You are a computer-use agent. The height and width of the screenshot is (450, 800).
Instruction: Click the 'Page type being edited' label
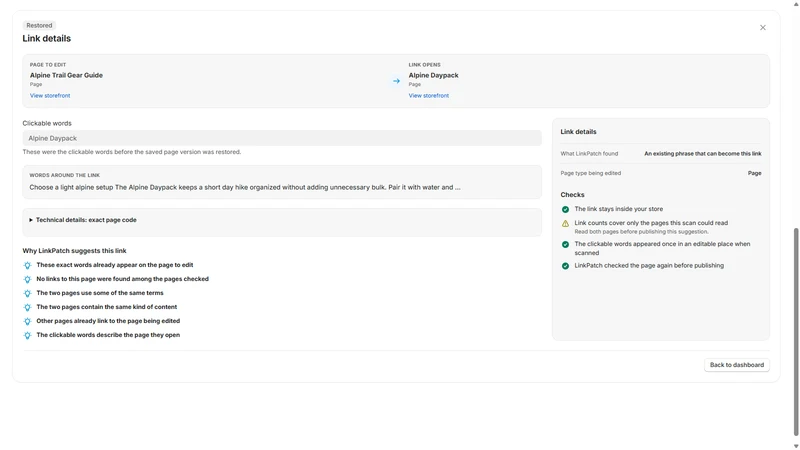[x=591, y=173]
